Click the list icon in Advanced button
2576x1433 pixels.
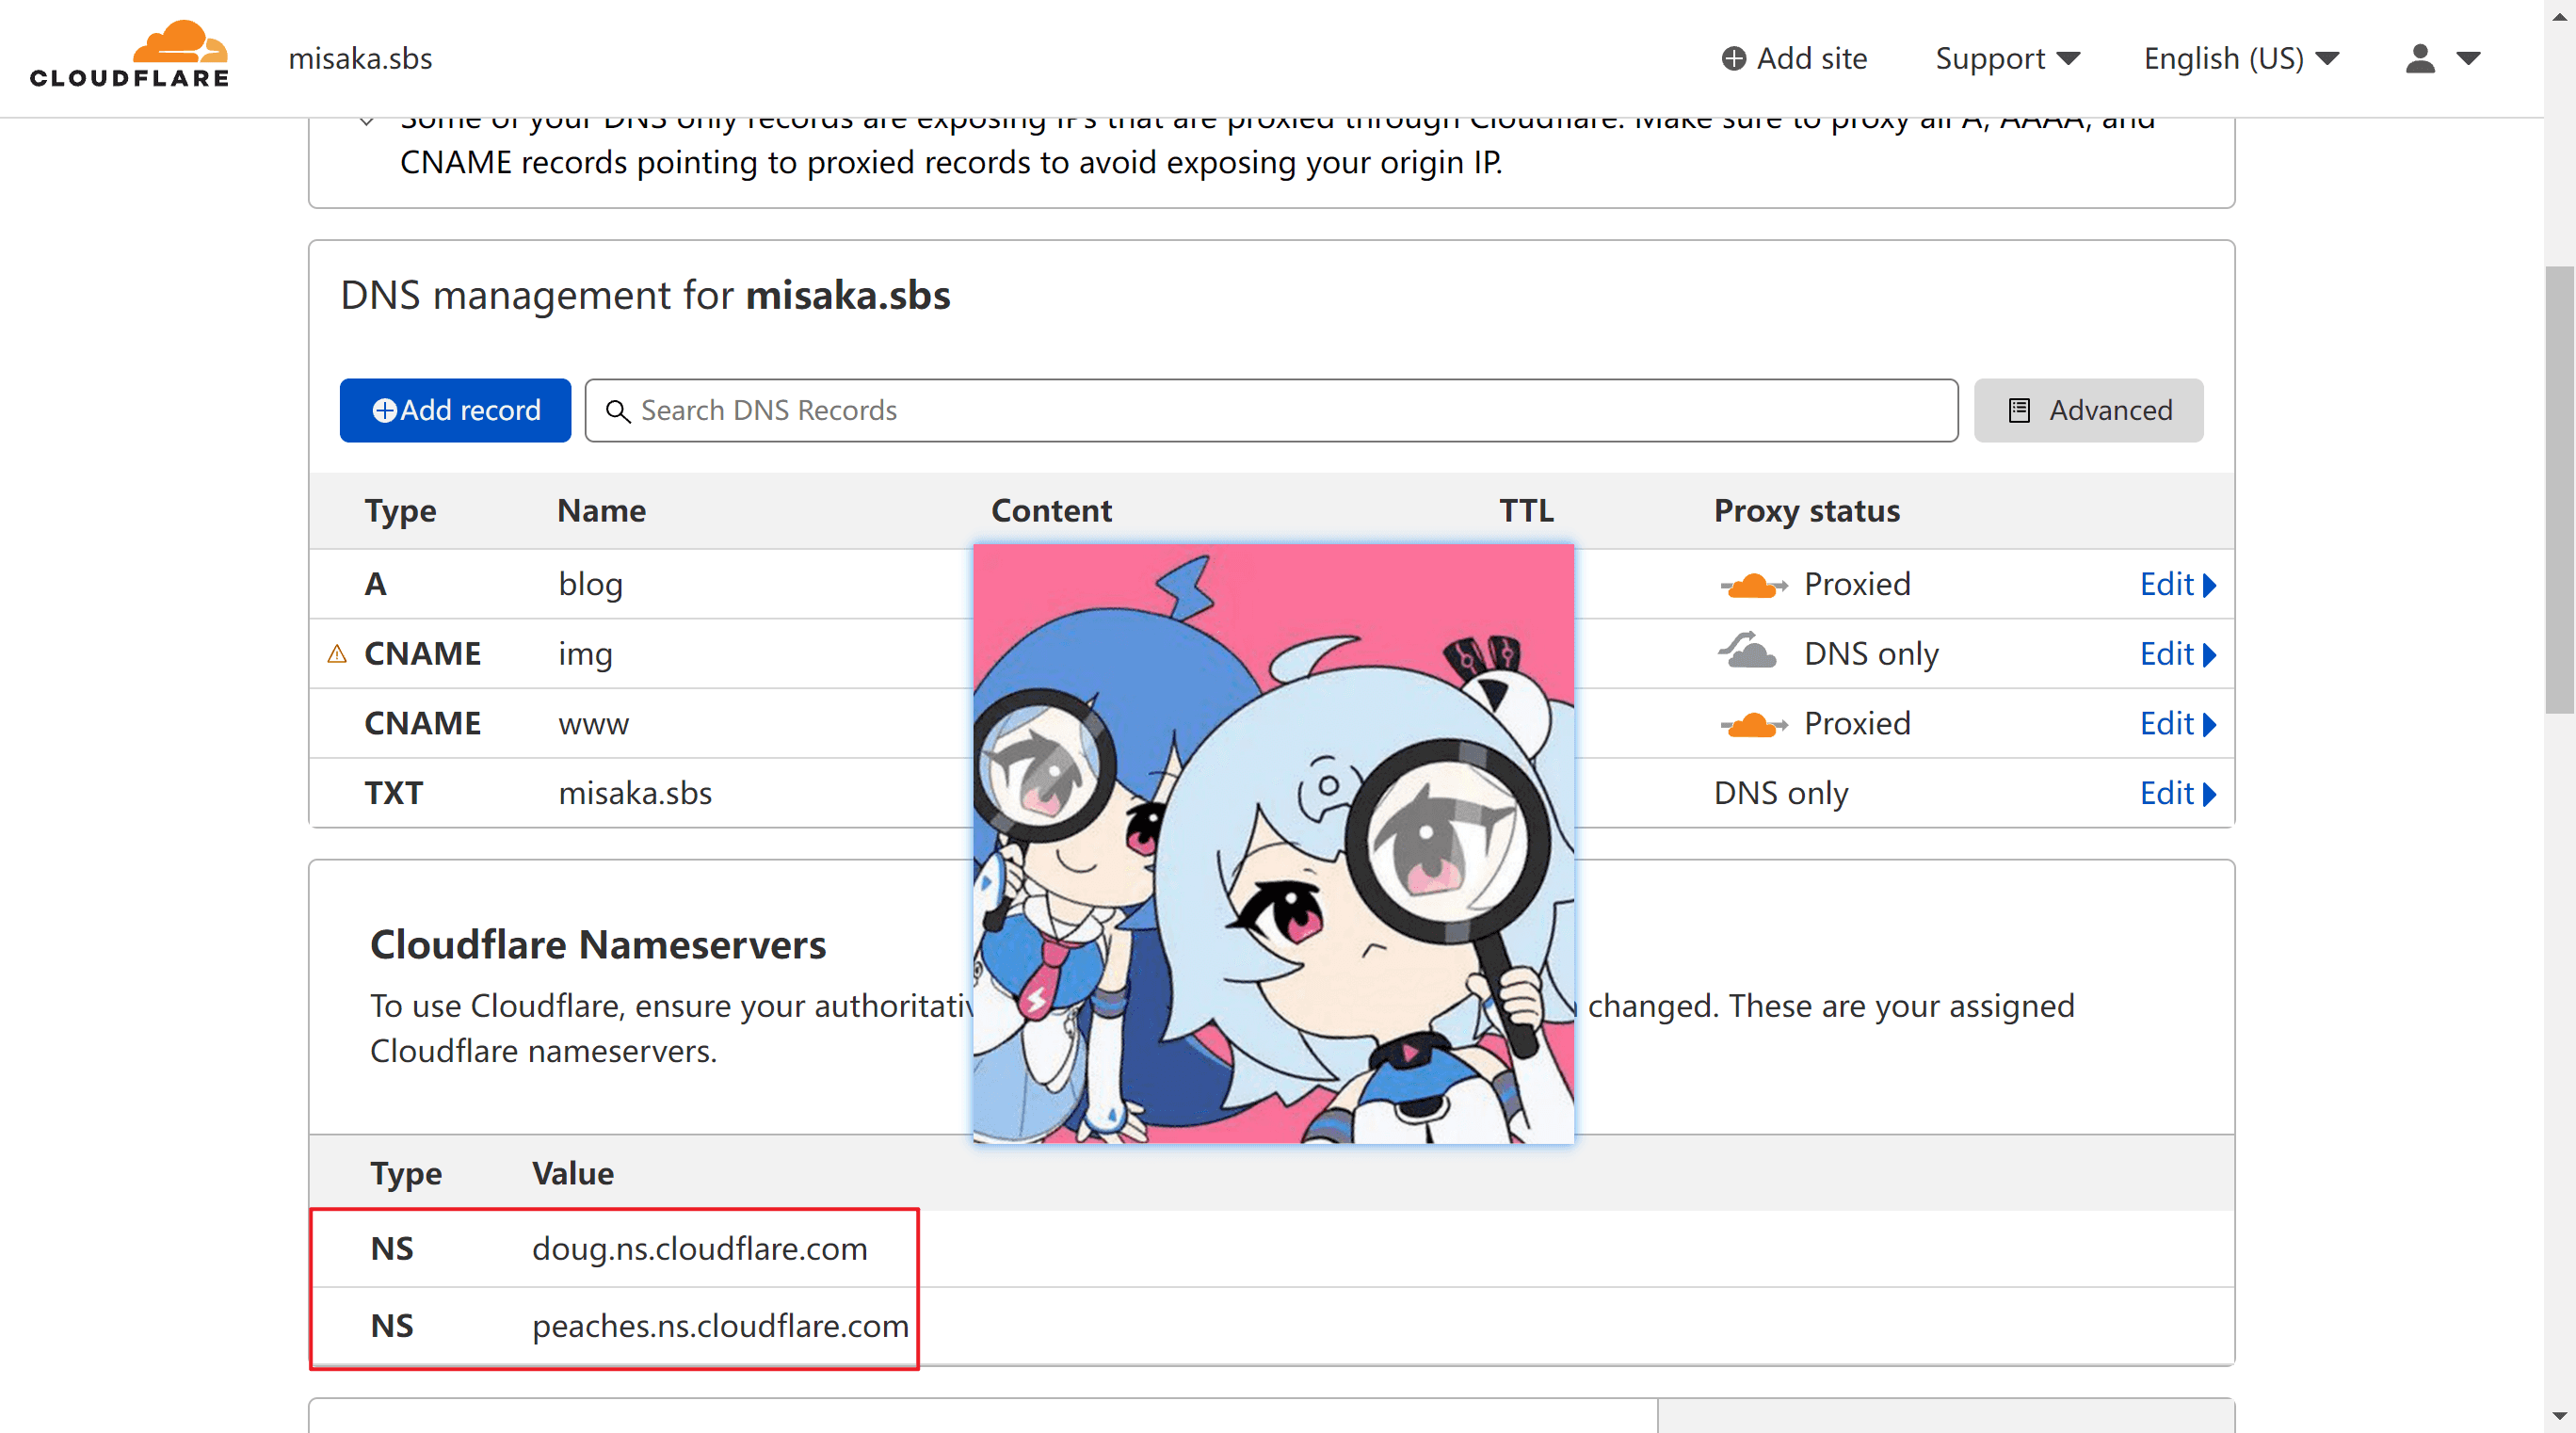pyautogui.click(x=2019, y=410)
